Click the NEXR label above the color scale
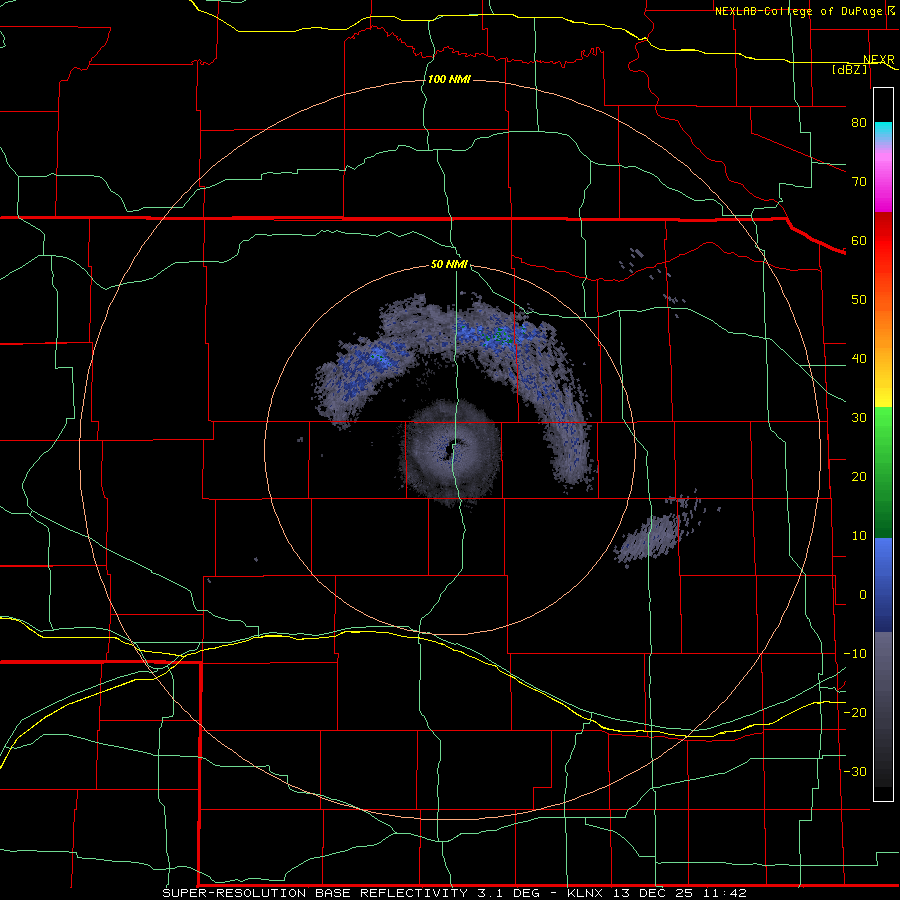Screen dimensions: 900x900 tap(879, 60)
